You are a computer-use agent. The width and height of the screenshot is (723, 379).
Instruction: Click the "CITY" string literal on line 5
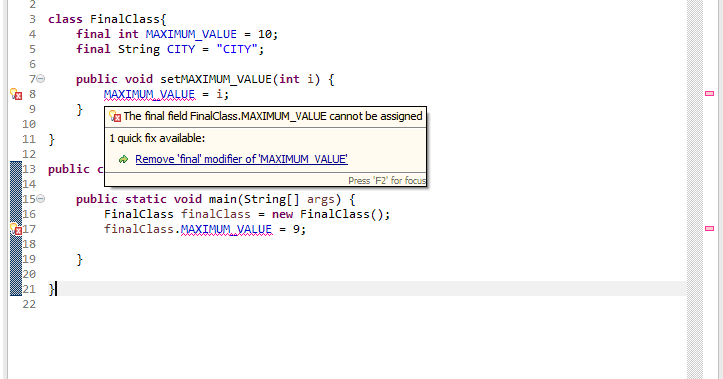[x=237, y=49]
